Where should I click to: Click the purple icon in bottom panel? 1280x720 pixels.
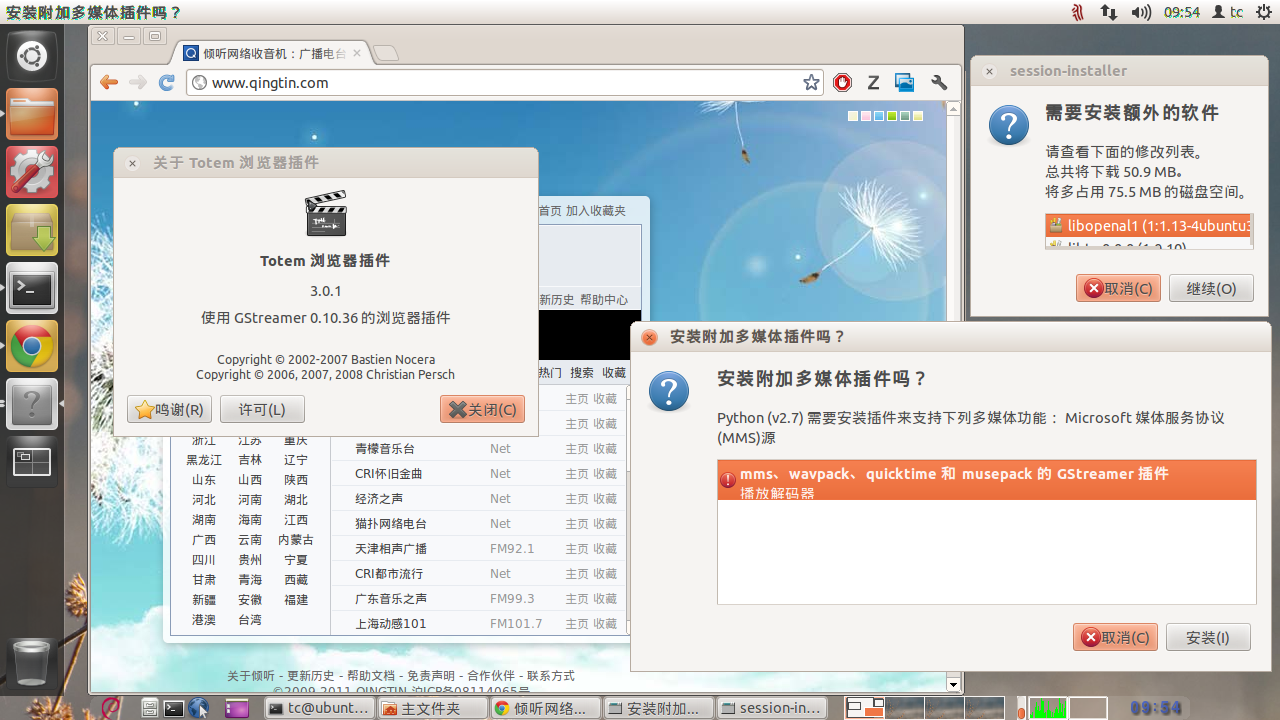(237, 708)
